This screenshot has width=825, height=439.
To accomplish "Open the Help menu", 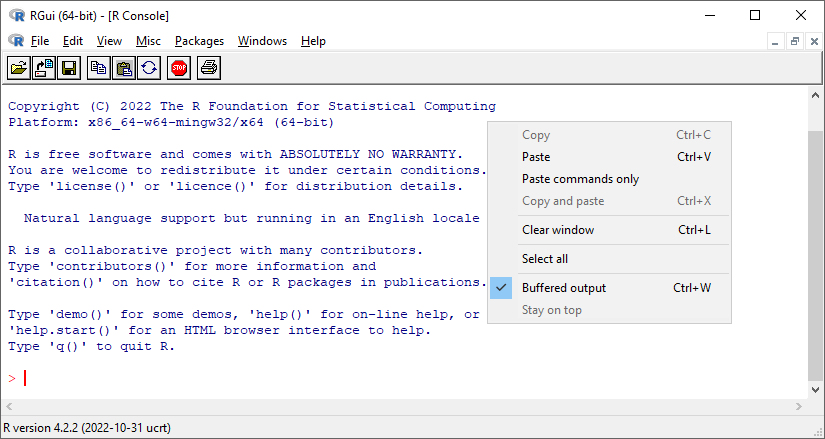I will click(x=313, y=41).
